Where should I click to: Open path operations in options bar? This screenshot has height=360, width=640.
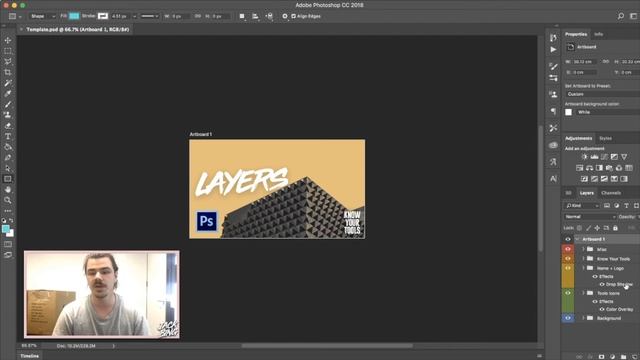point(242,16)
